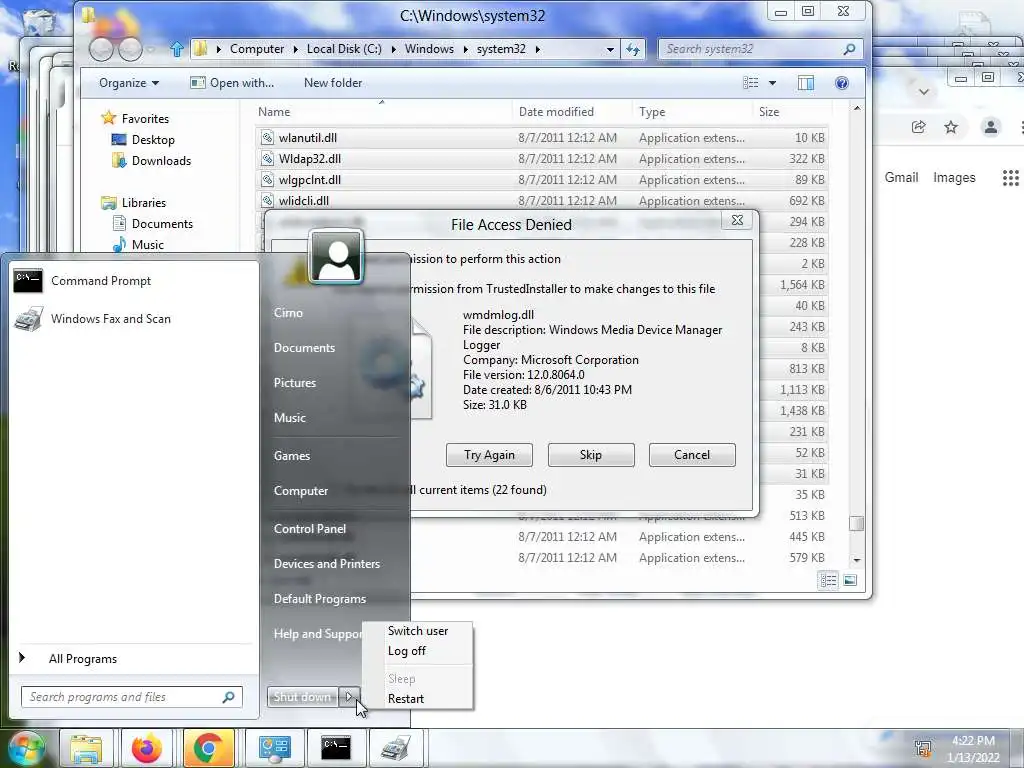The height and width of the screenshot is (768, 1024).
Task: Select wlanutil.dll in the file list
Action: (542, 138)
